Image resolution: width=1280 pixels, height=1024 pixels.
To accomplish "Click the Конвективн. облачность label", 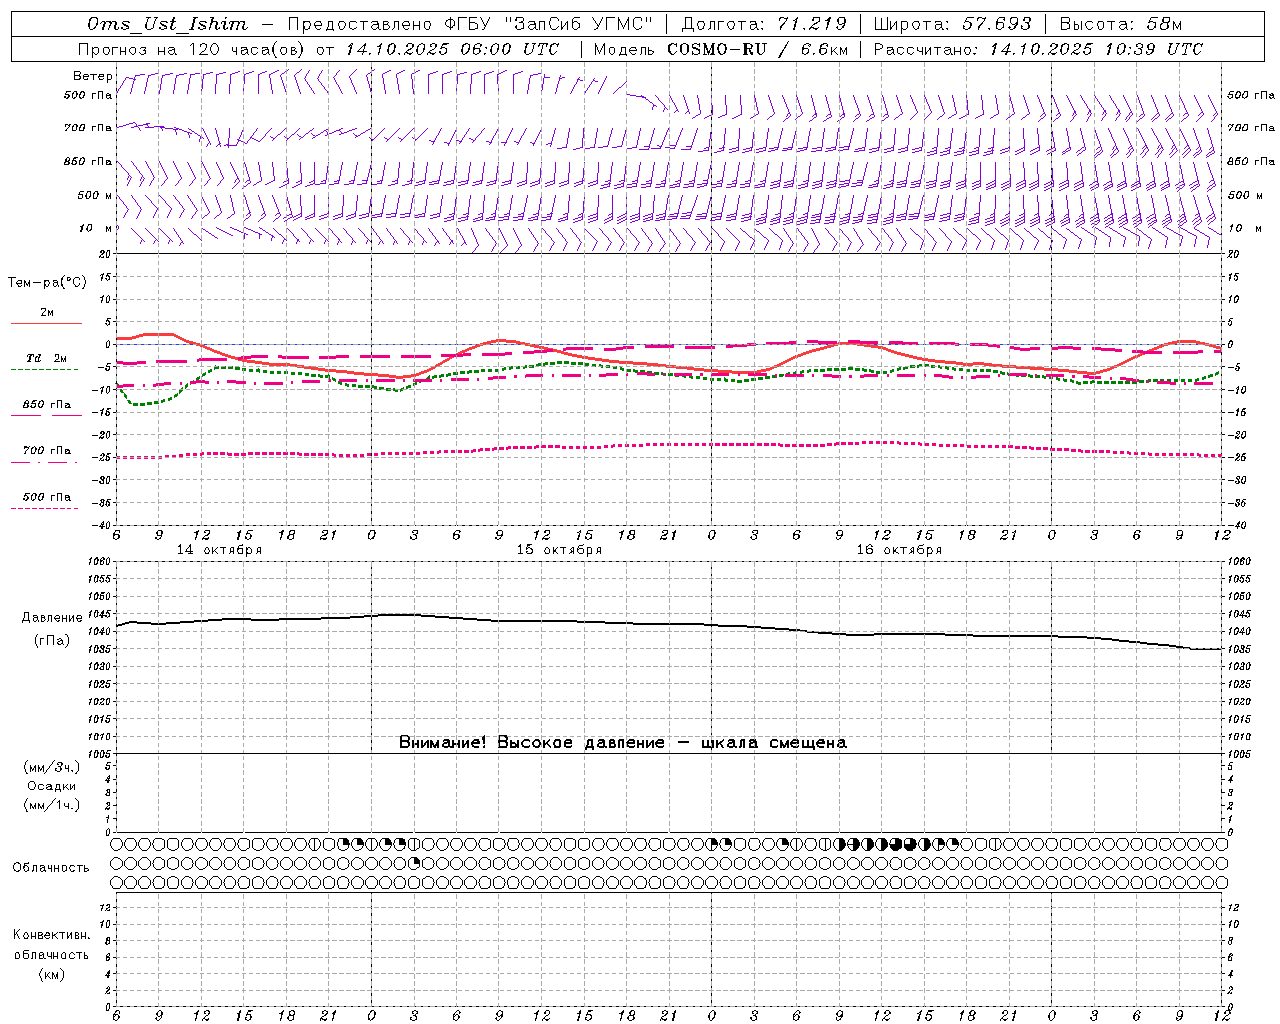I will (x=51, y=945).
